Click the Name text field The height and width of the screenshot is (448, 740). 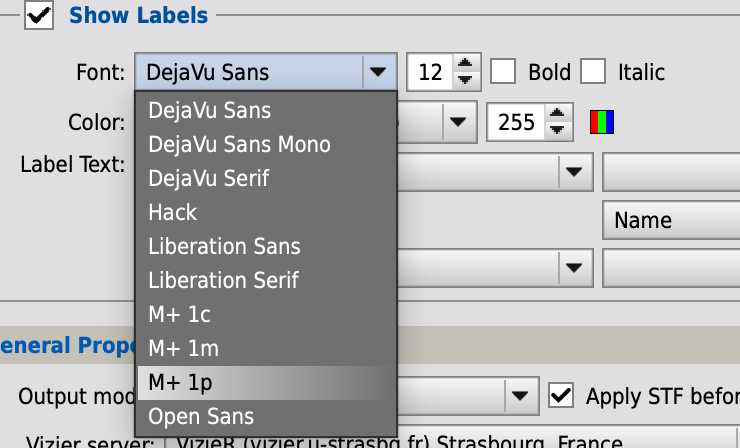[x=672, y=220]
